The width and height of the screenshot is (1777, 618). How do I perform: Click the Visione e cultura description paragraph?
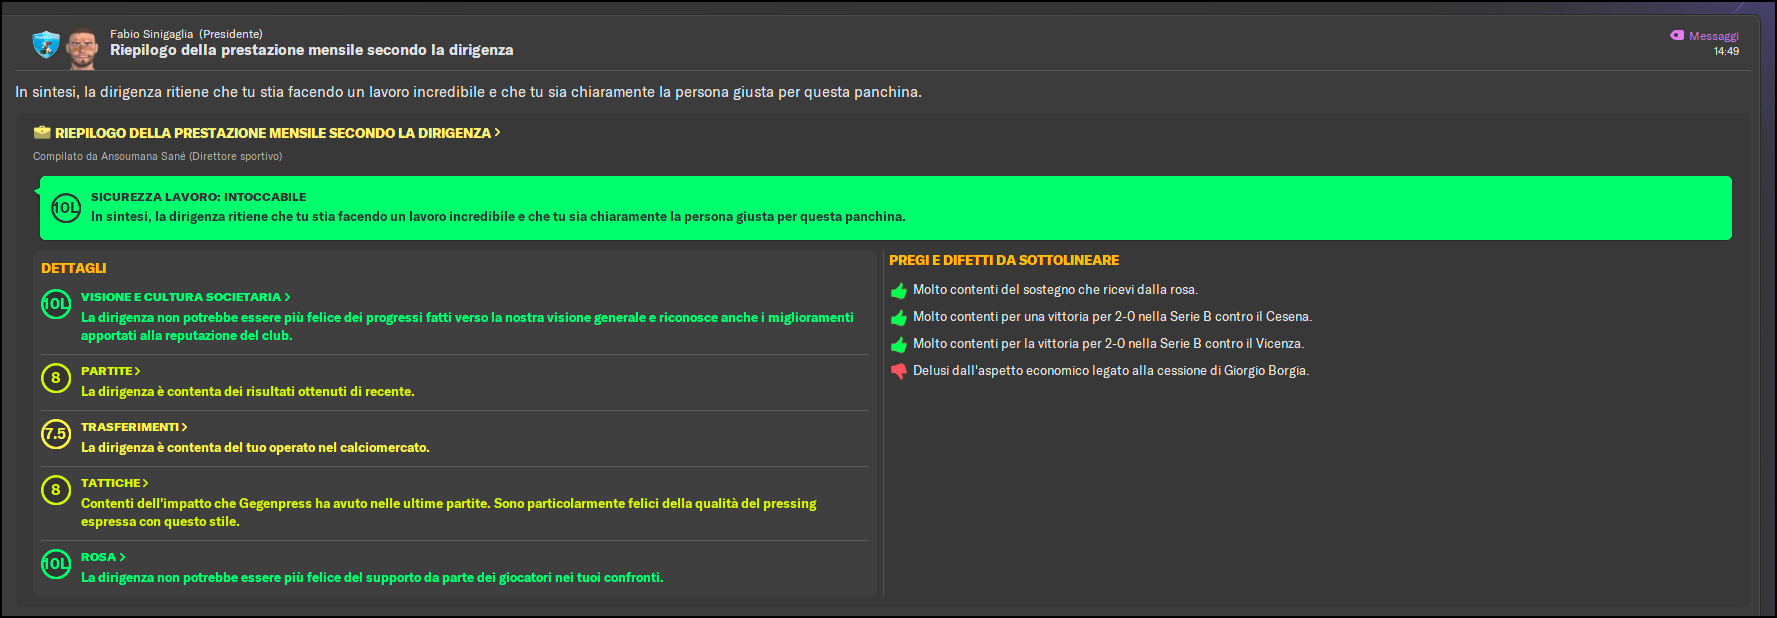tap(467, 327)
